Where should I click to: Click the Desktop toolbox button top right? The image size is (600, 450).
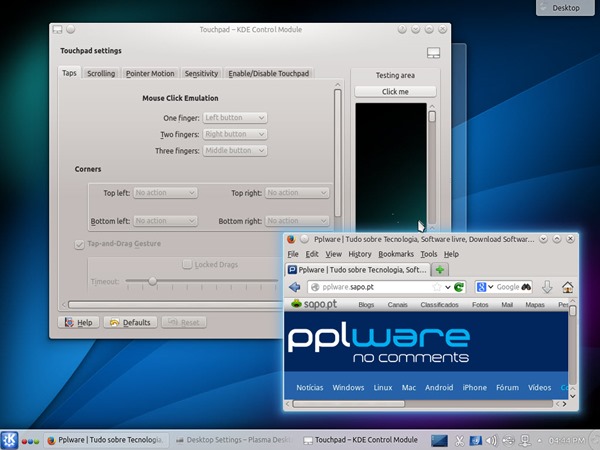565,8
